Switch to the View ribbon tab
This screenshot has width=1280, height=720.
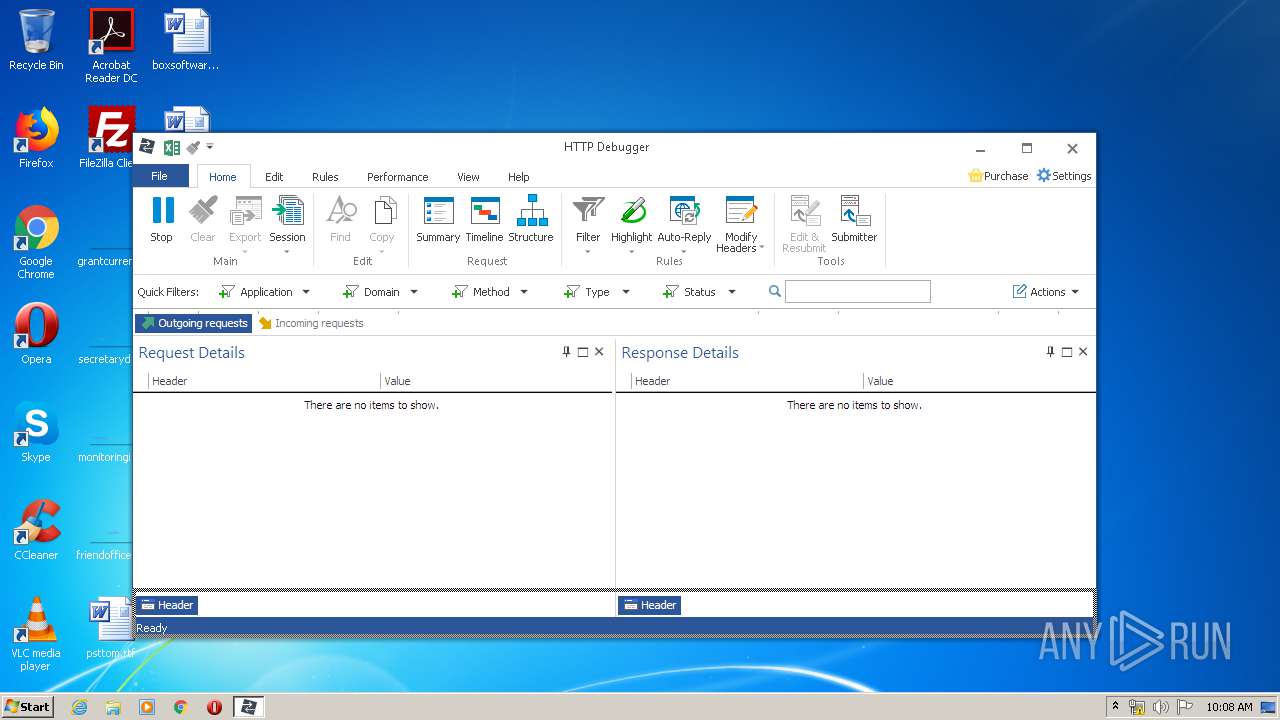[468, 177]
